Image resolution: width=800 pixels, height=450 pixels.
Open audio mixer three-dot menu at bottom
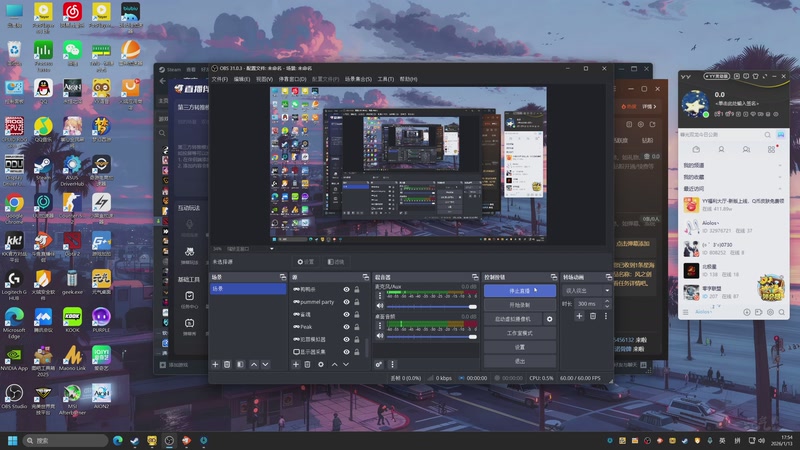click(392, 364)
